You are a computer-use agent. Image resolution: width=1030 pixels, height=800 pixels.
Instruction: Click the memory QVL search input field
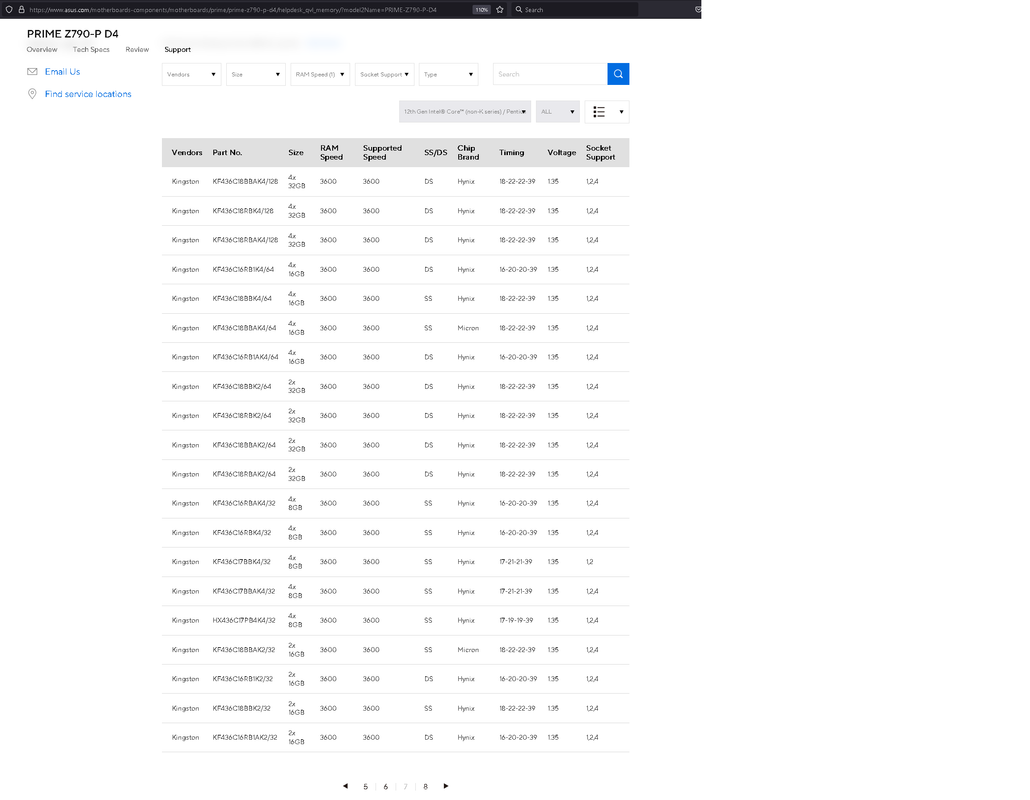tap(550, 74)
